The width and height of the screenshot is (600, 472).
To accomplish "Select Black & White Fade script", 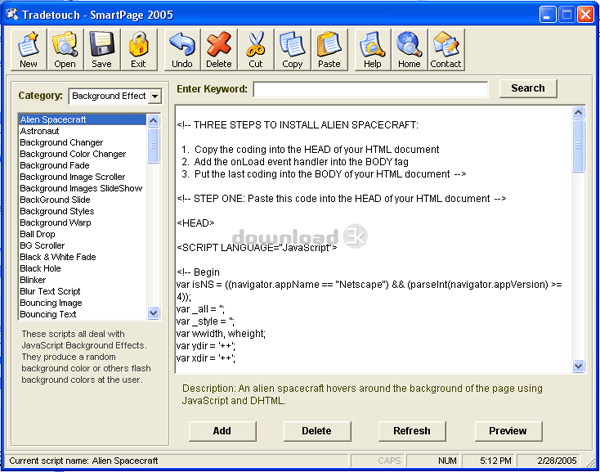I will click(82, 257).
